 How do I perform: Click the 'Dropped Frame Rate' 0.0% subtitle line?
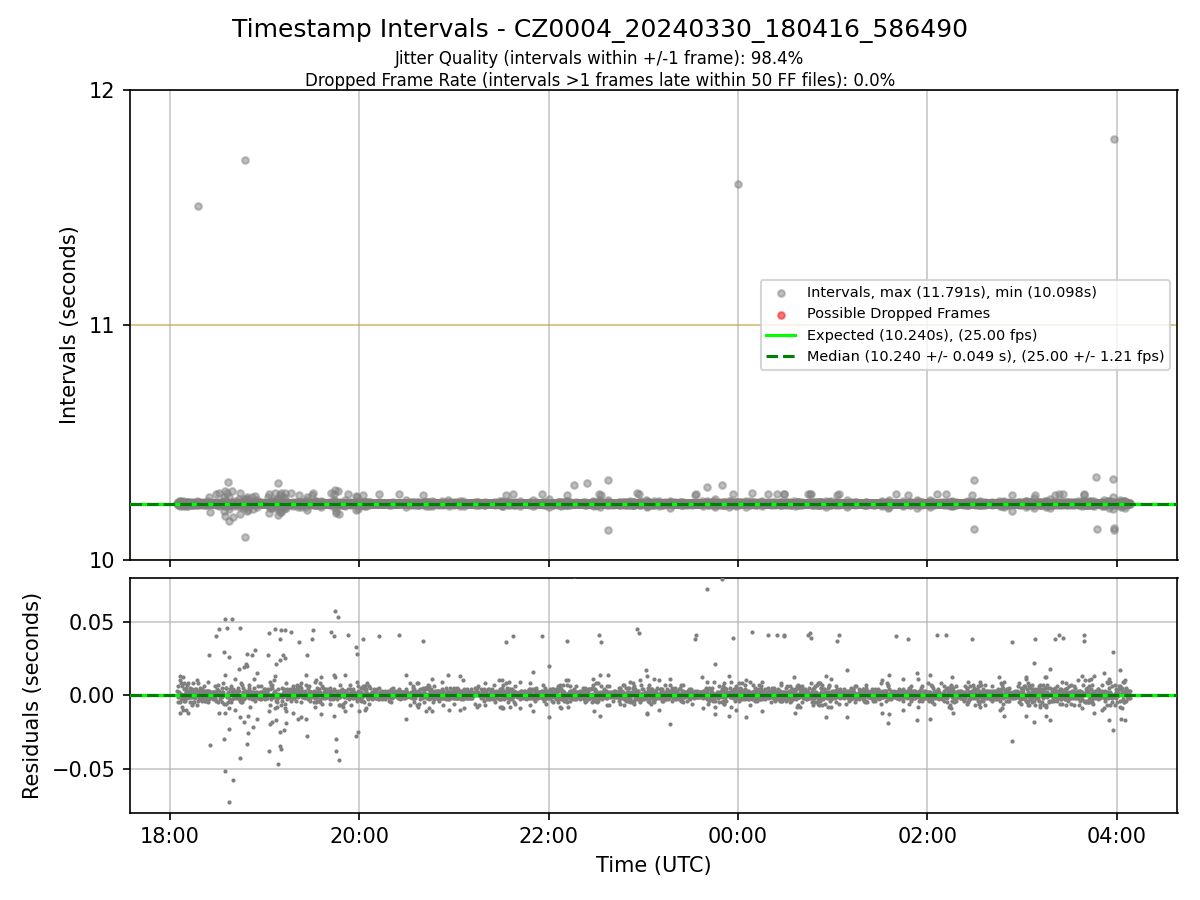click(600, 80)
